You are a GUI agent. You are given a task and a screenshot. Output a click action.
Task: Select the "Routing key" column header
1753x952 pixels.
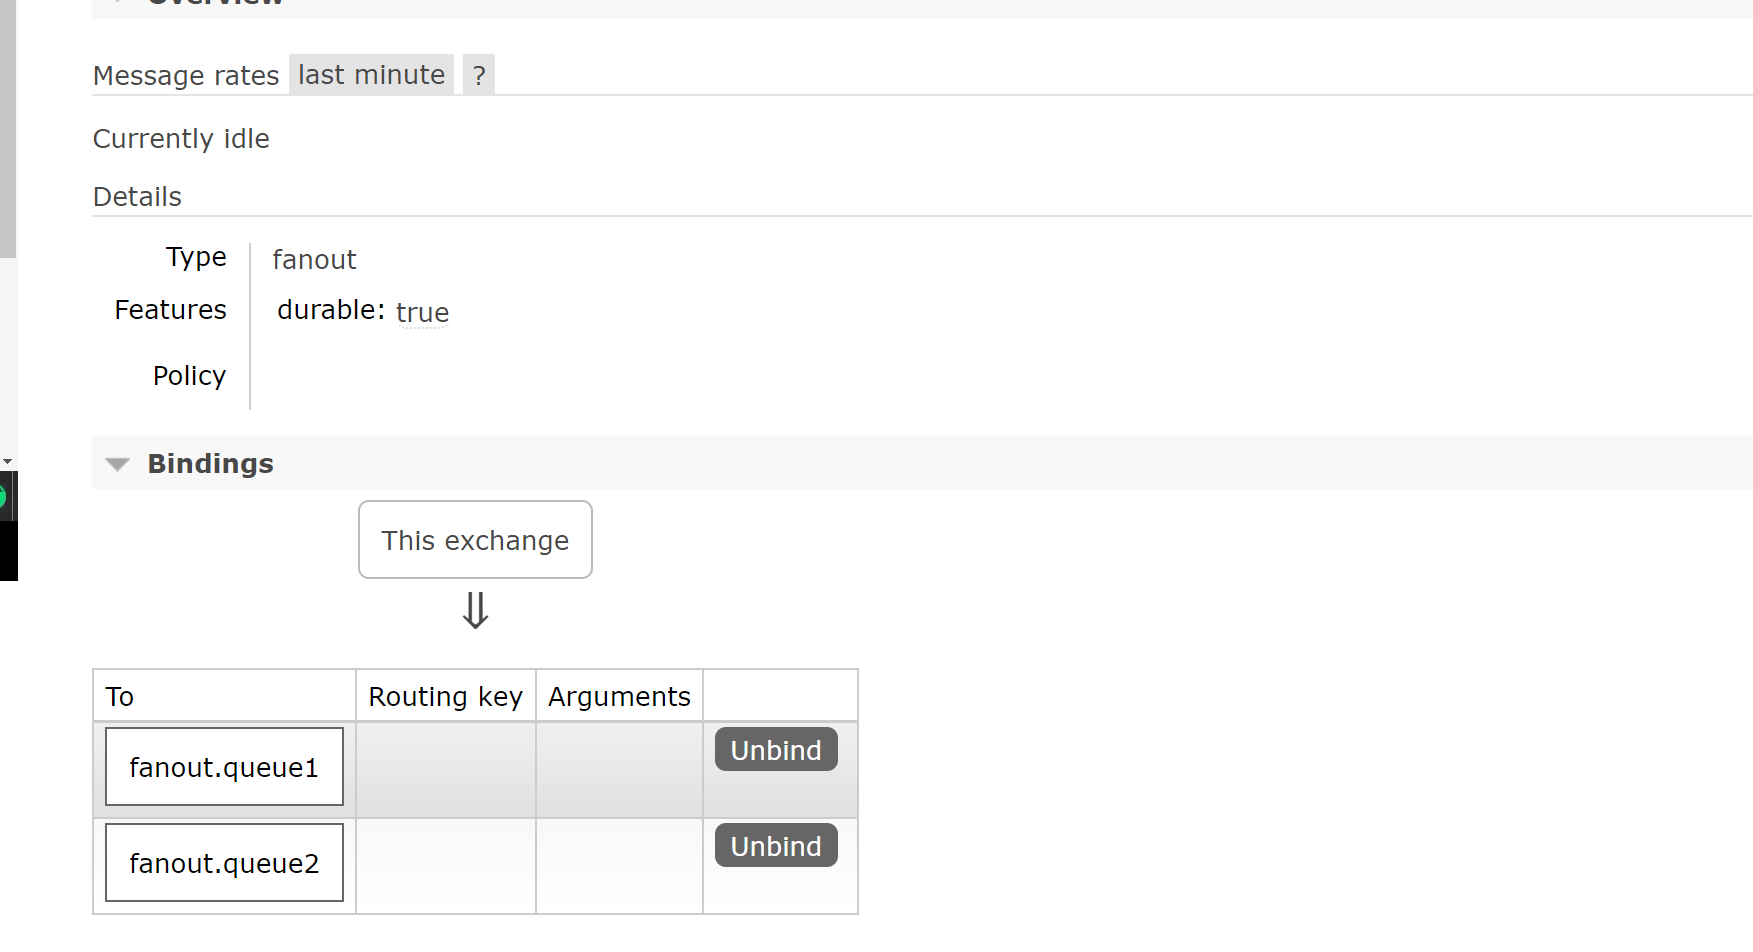point(445,697)
